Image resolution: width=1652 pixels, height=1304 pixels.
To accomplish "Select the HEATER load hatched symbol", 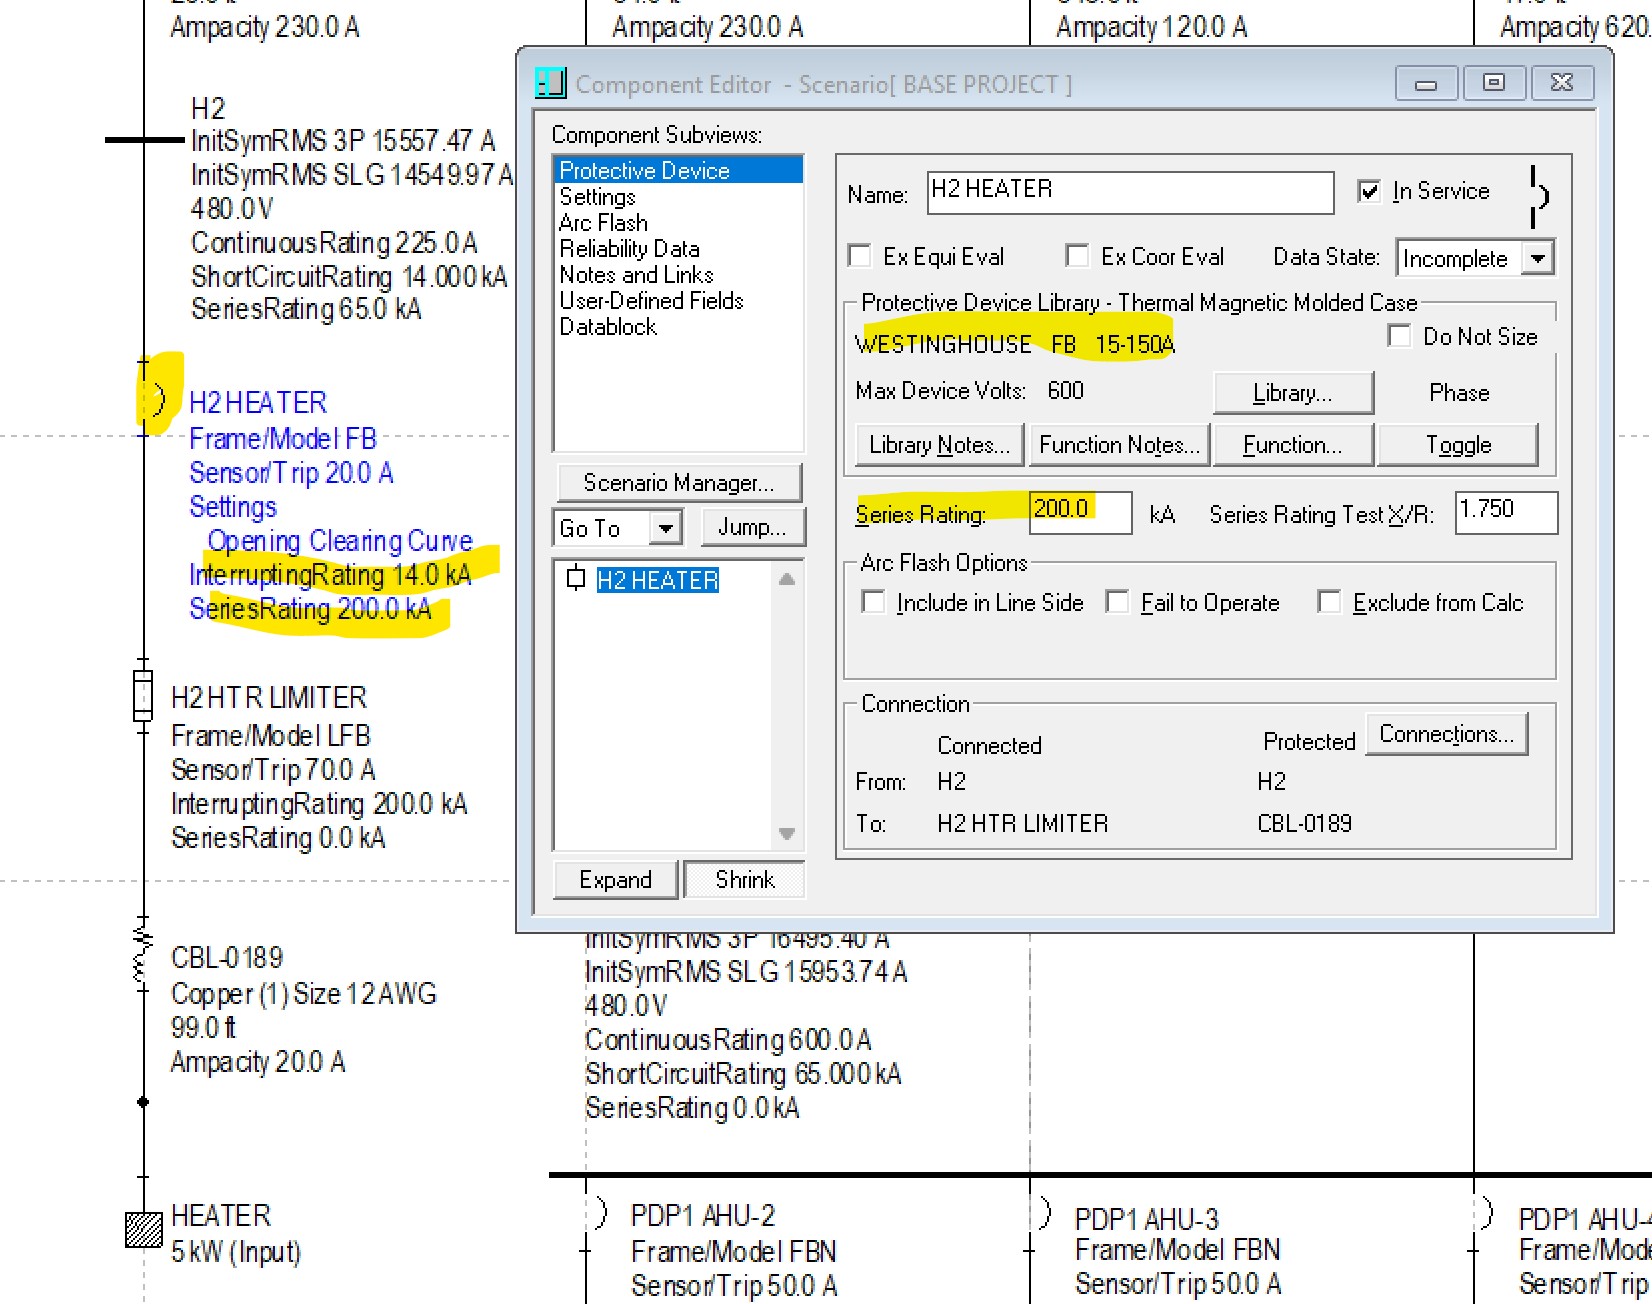I will point(143,1229).
